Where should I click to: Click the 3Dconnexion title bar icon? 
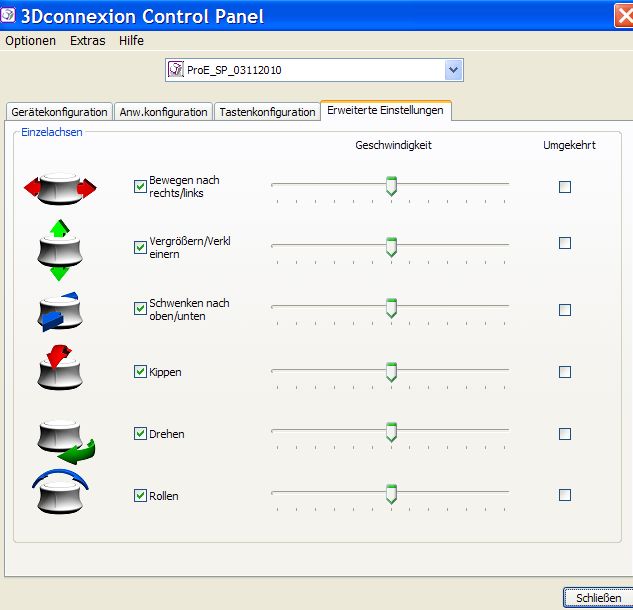[x=8, y=15]
